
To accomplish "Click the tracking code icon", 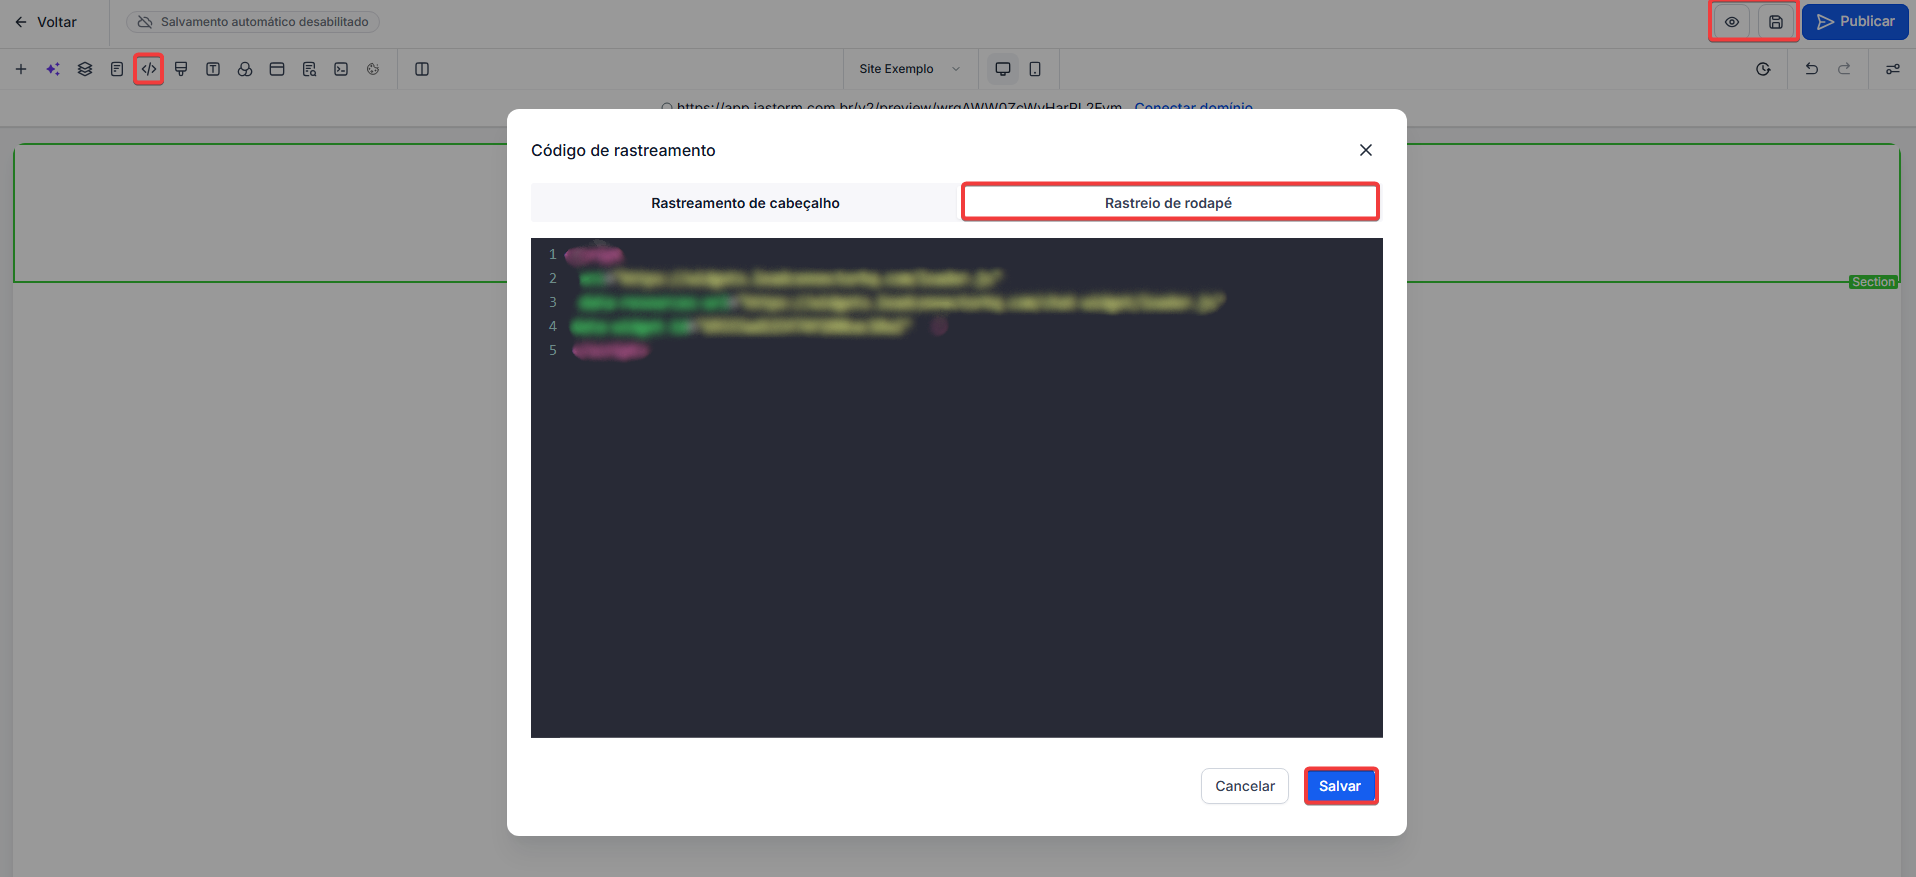I will coord(149,69).
